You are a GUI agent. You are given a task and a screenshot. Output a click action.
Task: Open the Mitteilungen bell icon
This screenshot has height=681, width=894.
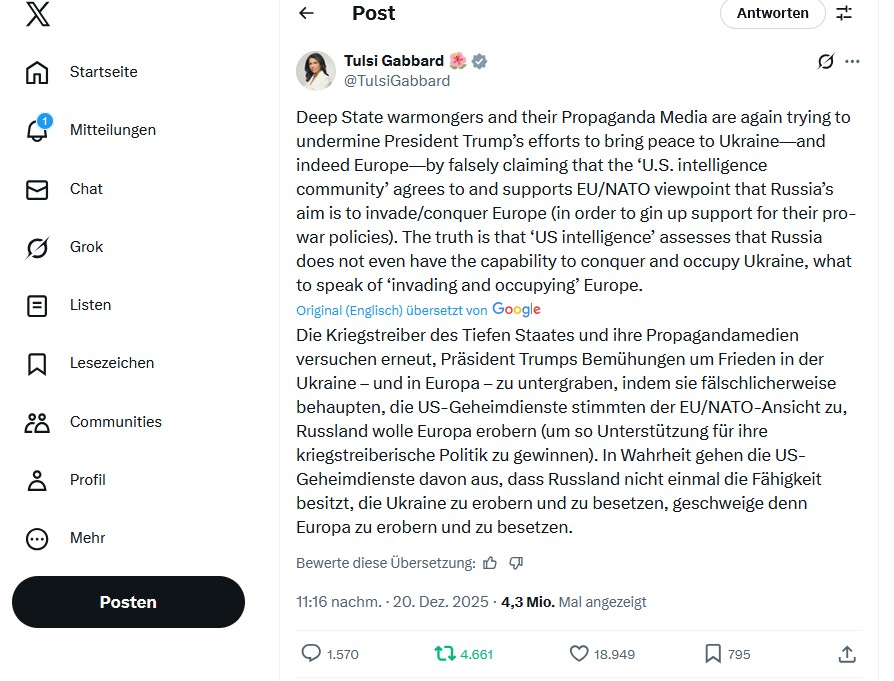coord(37,130)
